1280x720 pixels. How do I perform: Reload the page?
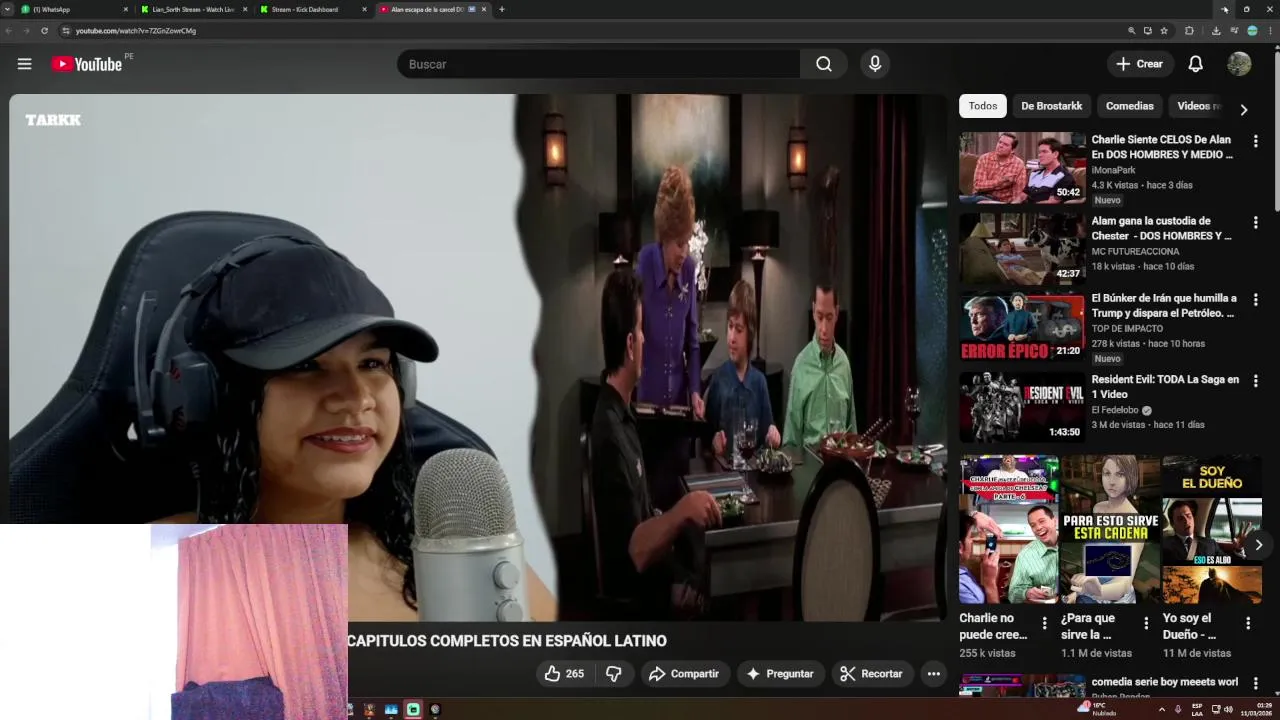(x=44, y=31)
